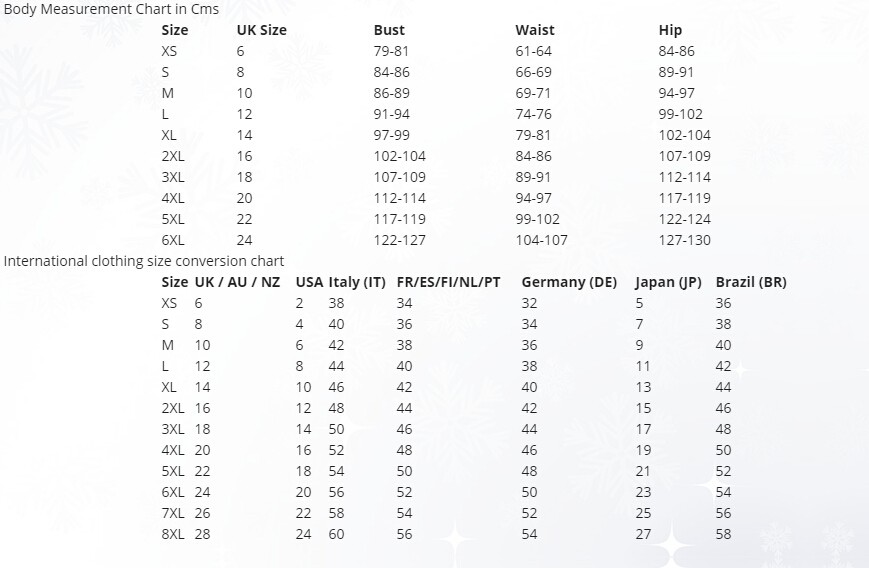Select the '8XL' size row label
Screen dimensions: 869x568
coord(173,534)
